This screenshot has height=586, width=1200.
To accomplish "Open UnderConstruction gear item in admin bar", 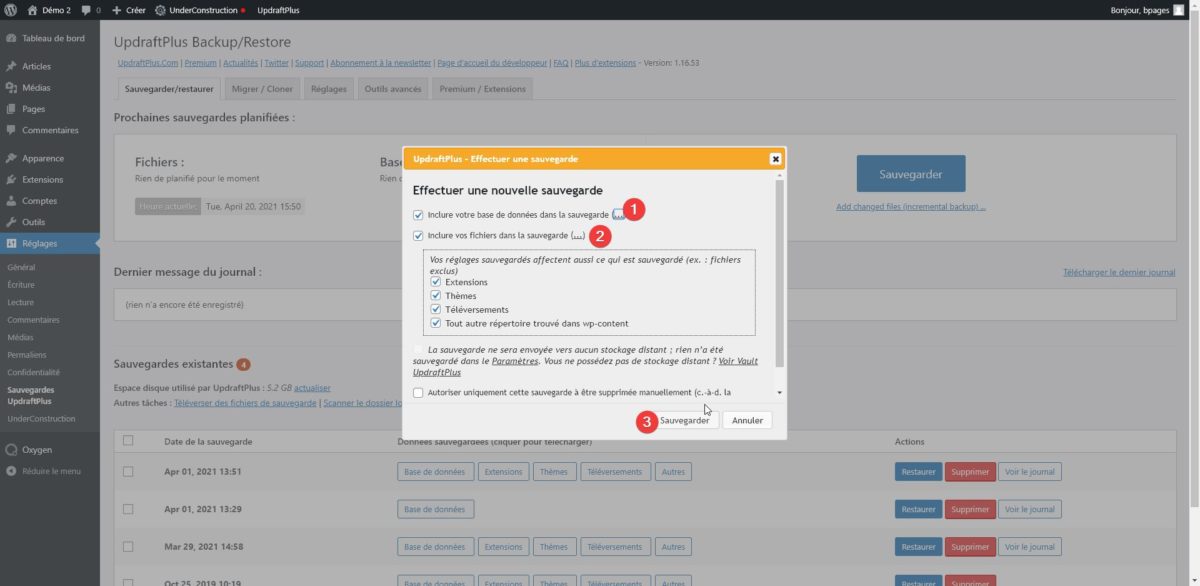I will tap(200, 10).
